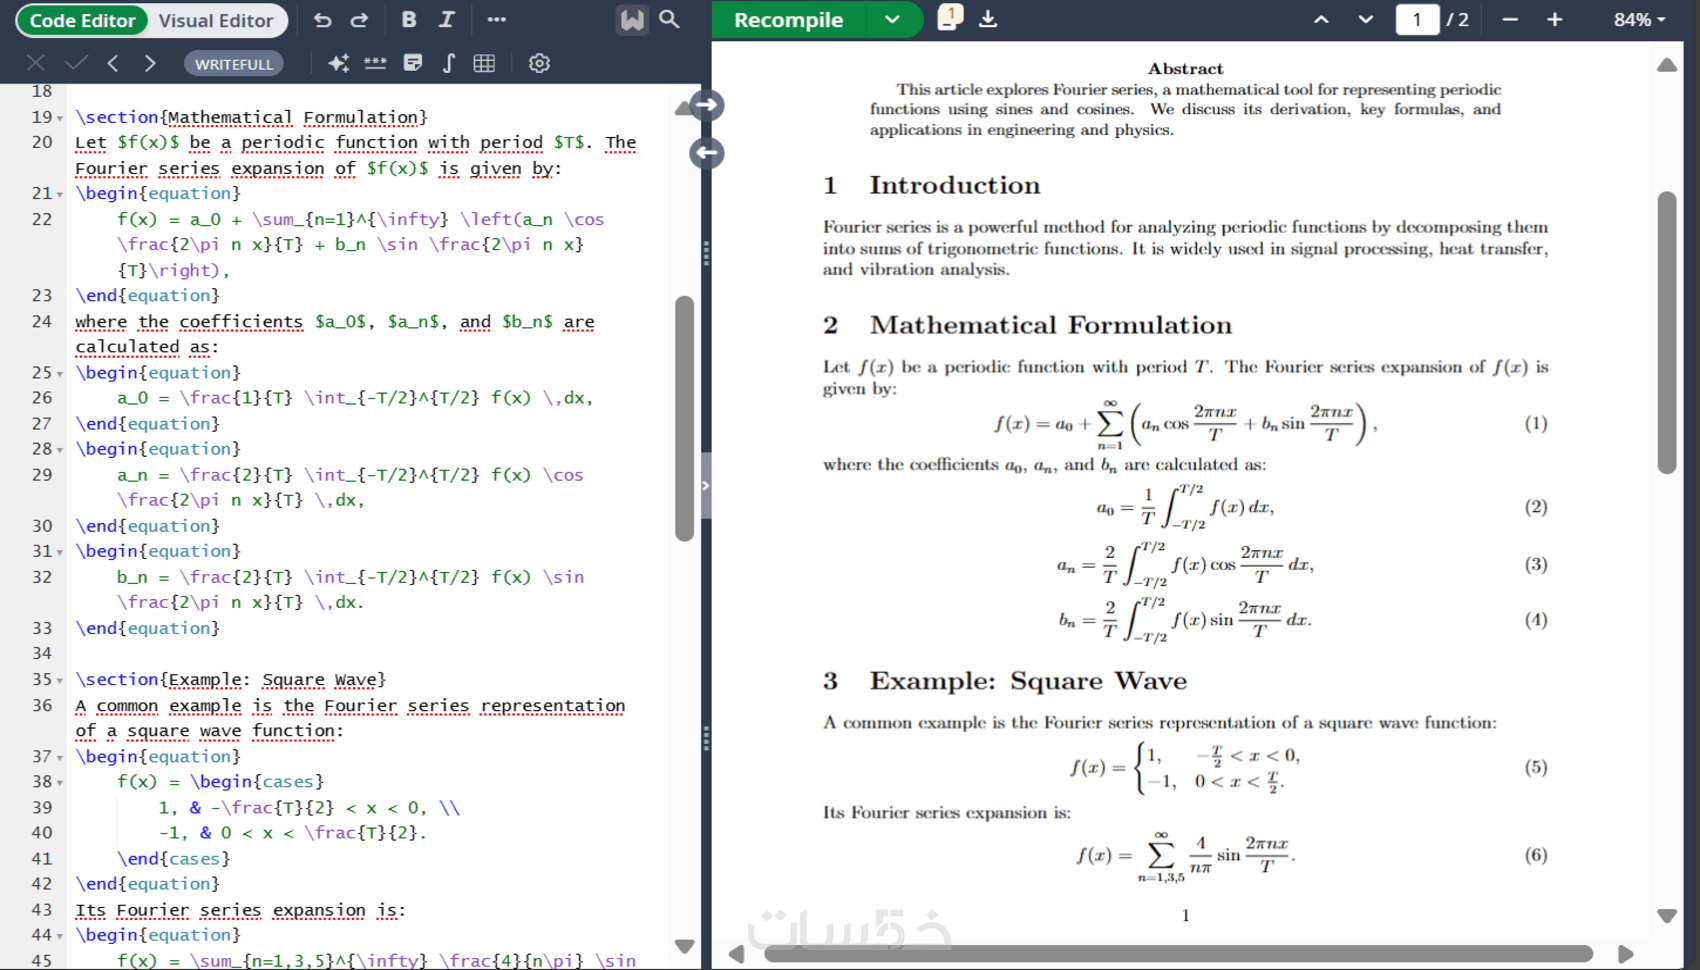
Task: Open the table generator icon
Action: click(x=484, y=63)
